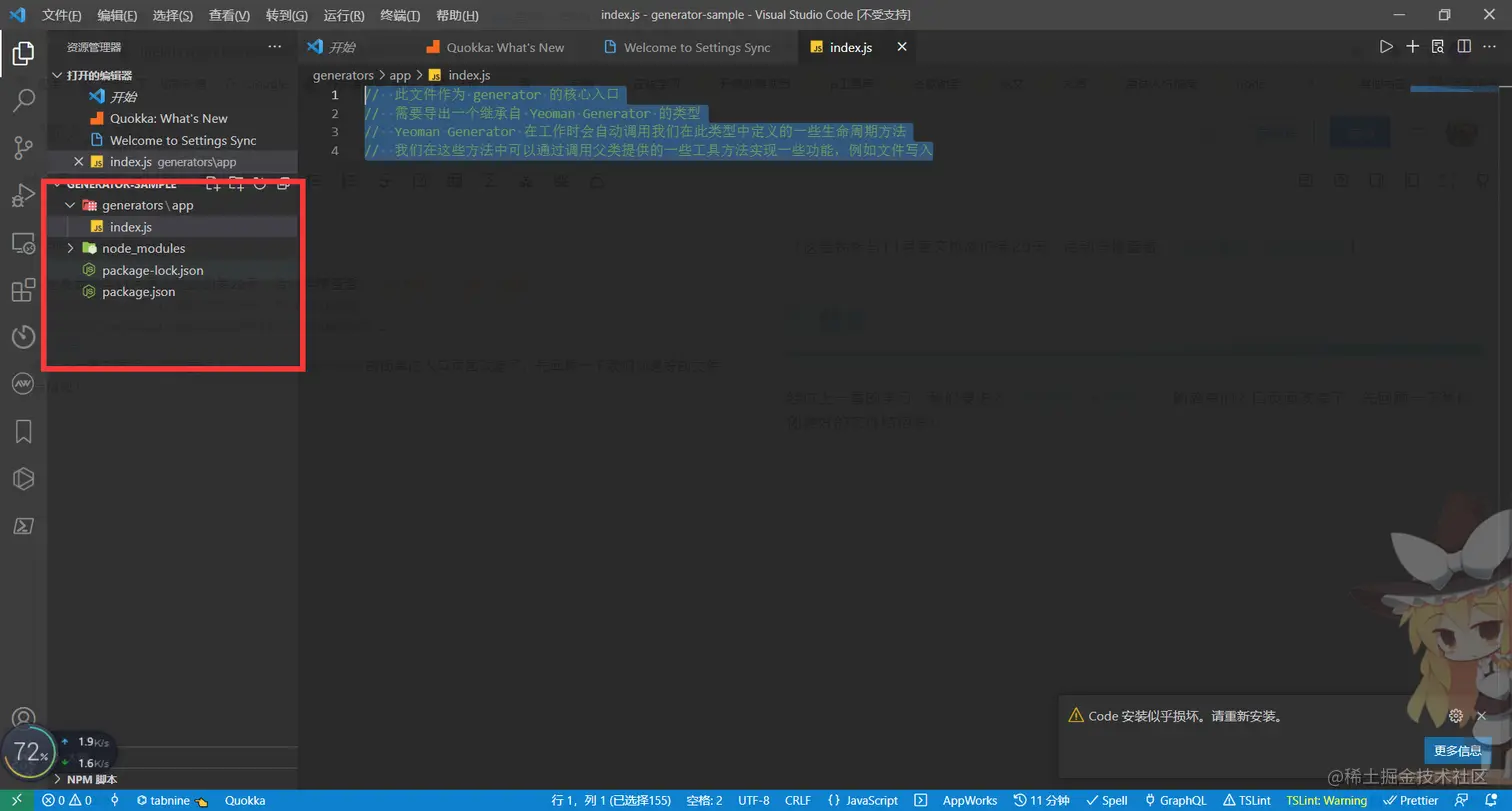
Task: Open the AppWorks activity bar icon
Action: click(23, 383)
